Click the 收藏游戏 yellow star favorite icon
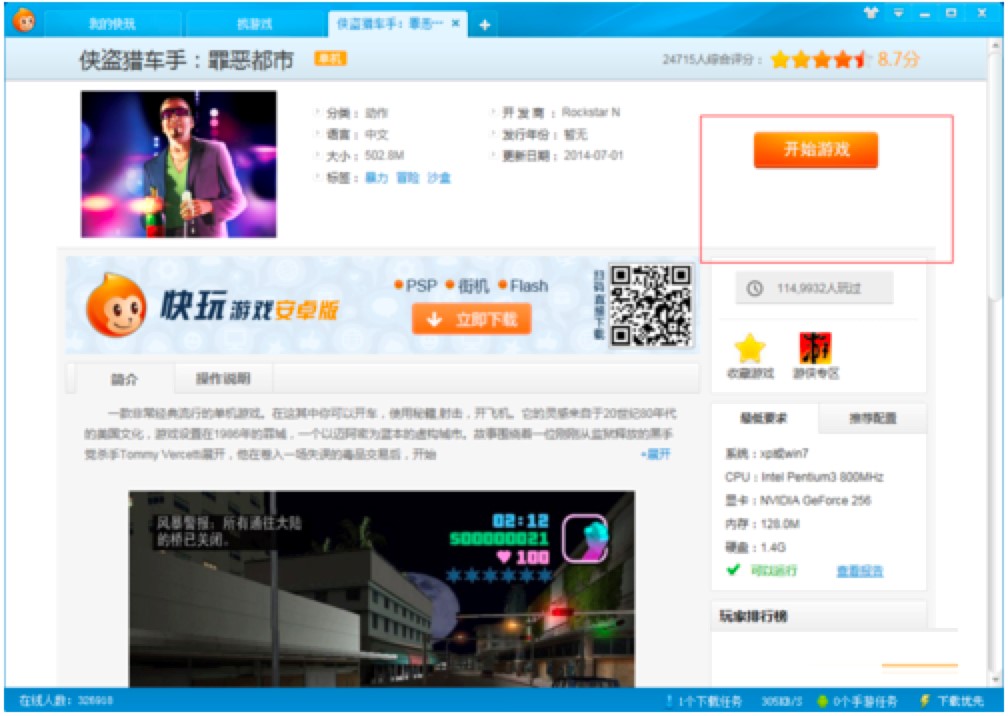 pyautogui.click(x=750, y=349)
